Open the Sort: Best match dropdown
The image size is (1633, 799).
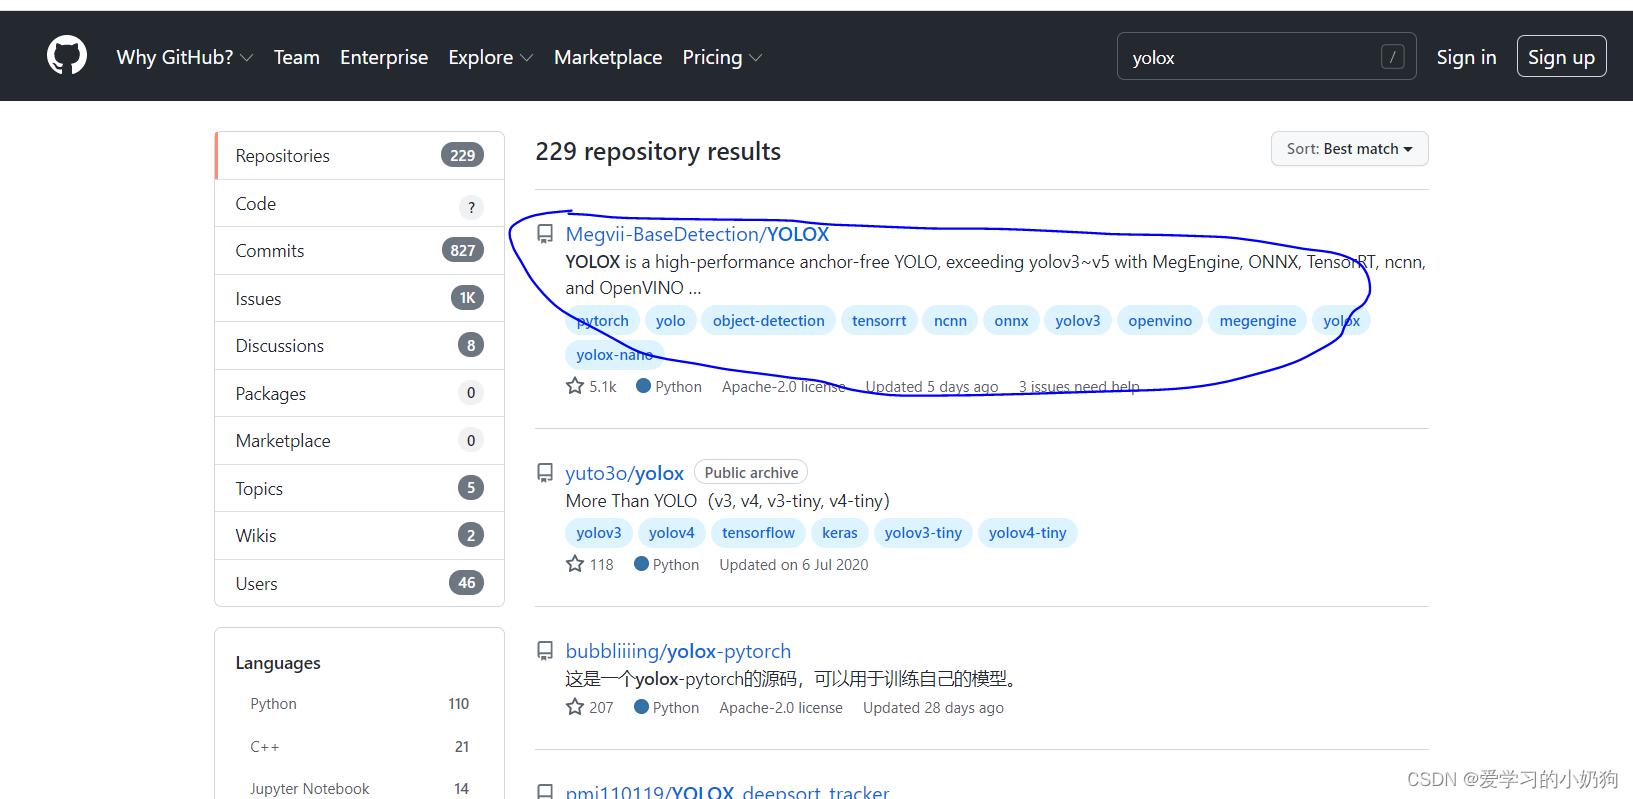[x=1349, y=149]
